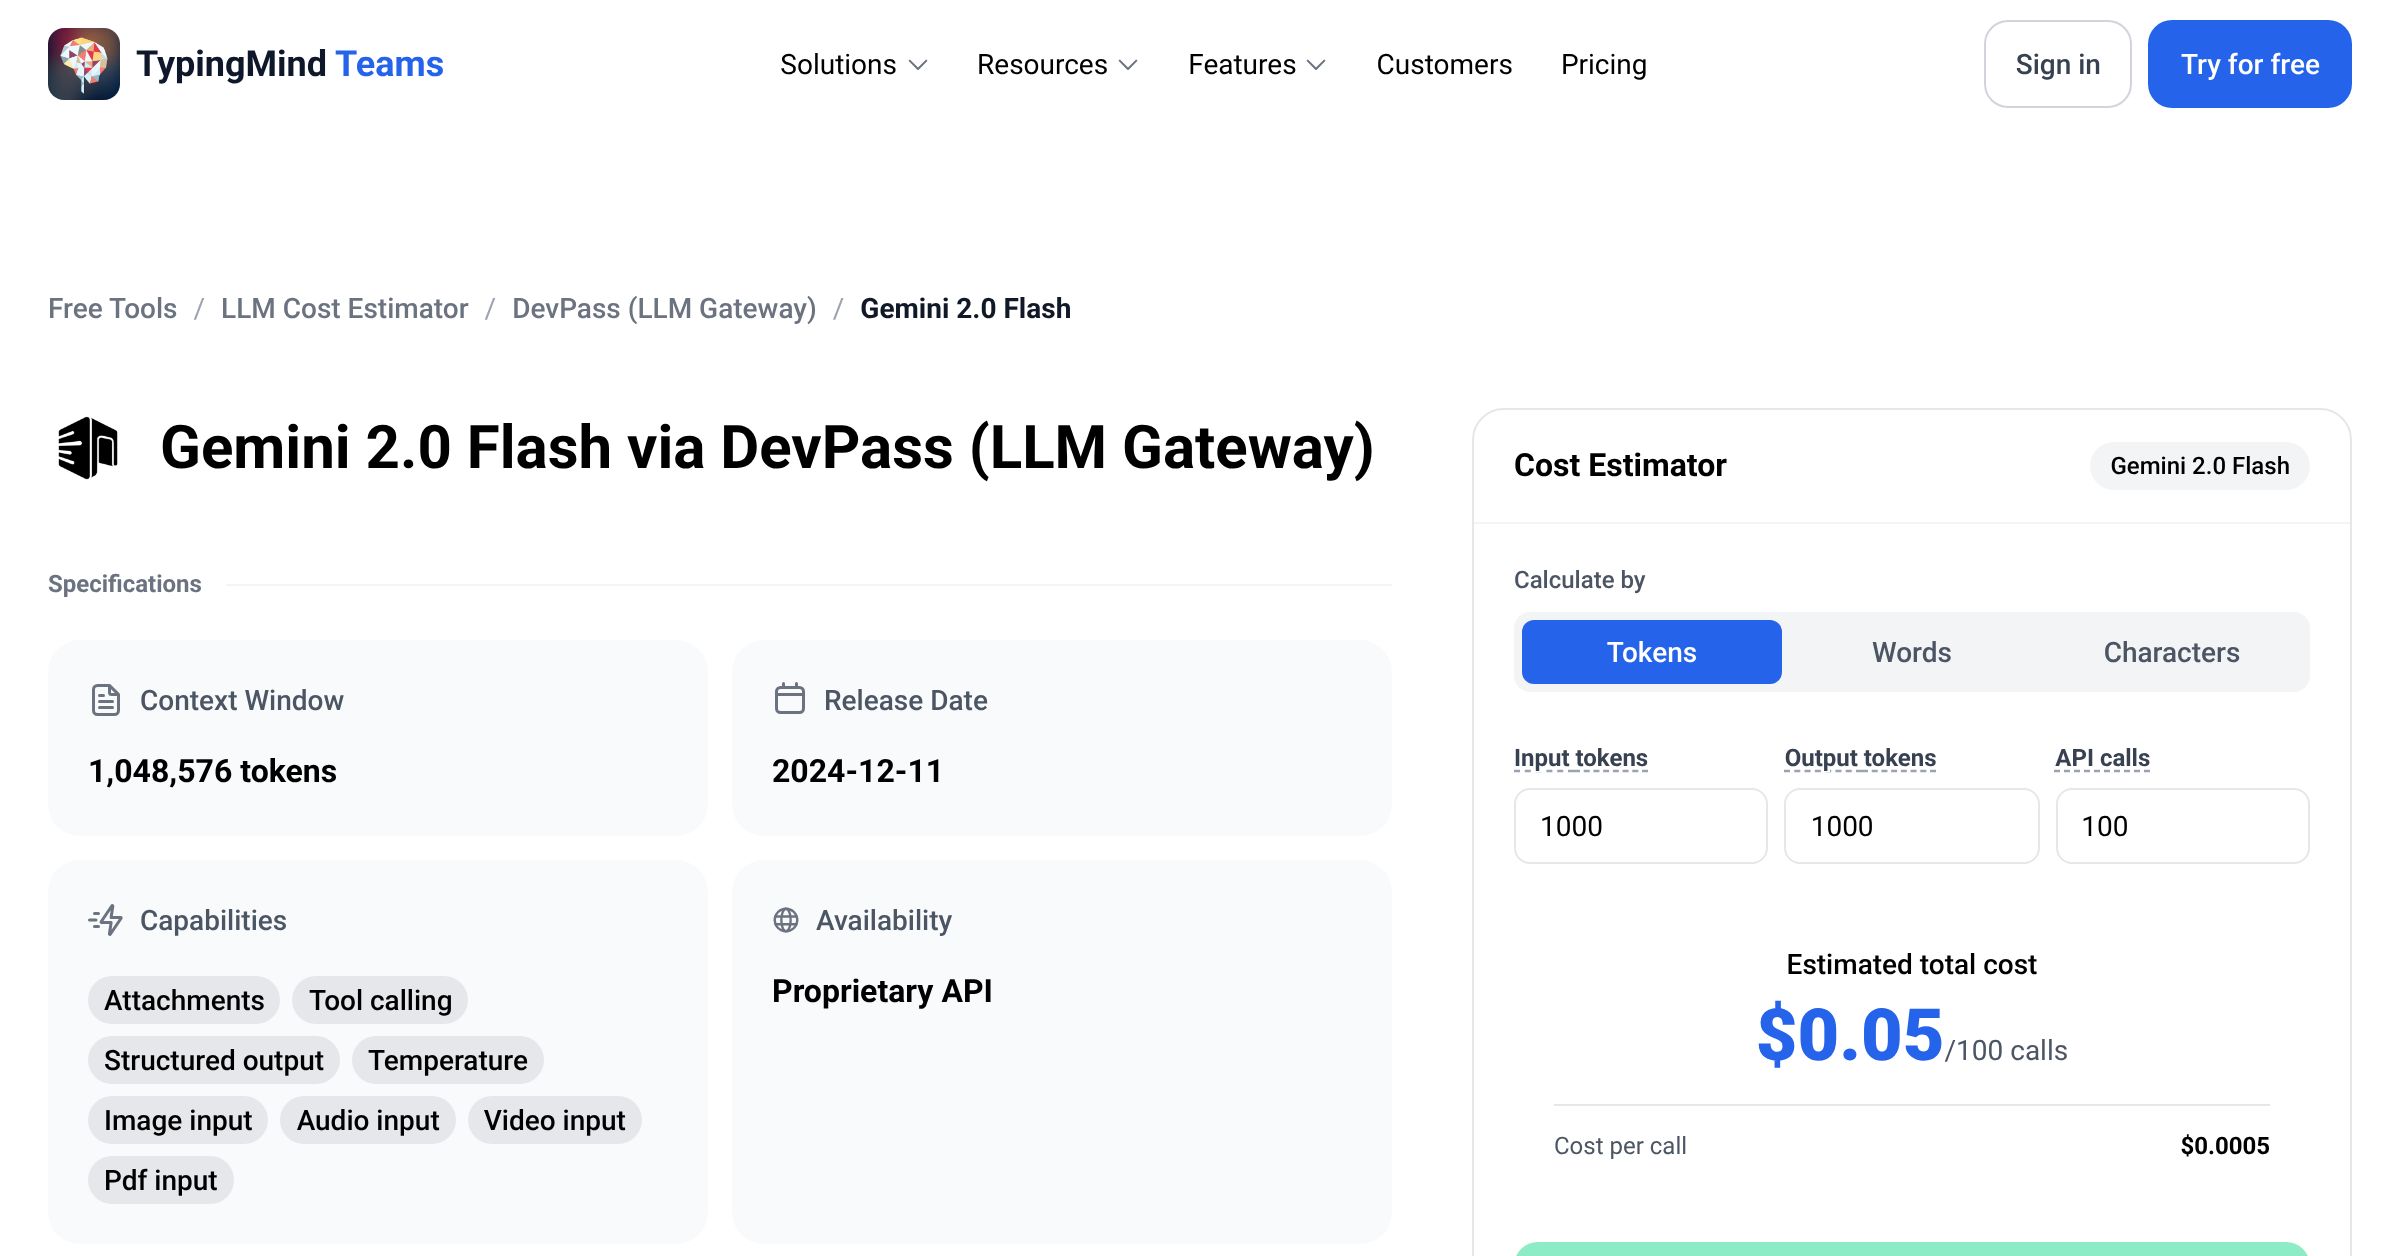Click the DevPass gateway logo beside the title
Image resolution: width=2400 pixels, height=1256 pixels.
tap(88, 448)
